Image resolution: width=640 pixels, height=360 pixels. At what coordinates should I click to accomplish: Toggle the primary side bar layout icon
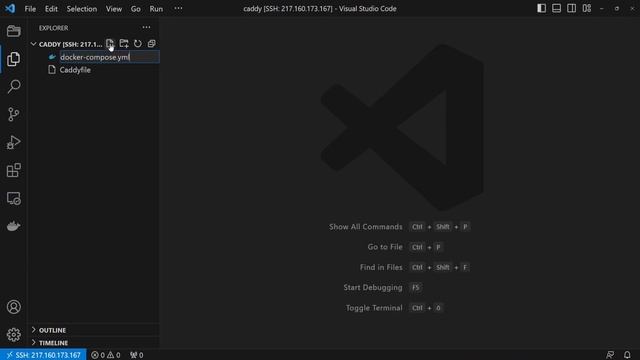pyautogui.click(x=541, y=8)
